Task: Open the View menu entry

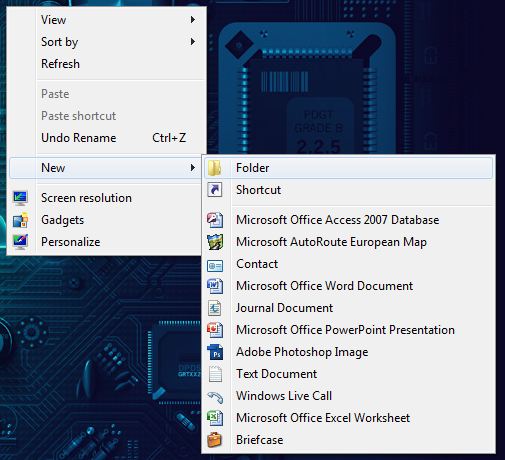Action: 106,20
